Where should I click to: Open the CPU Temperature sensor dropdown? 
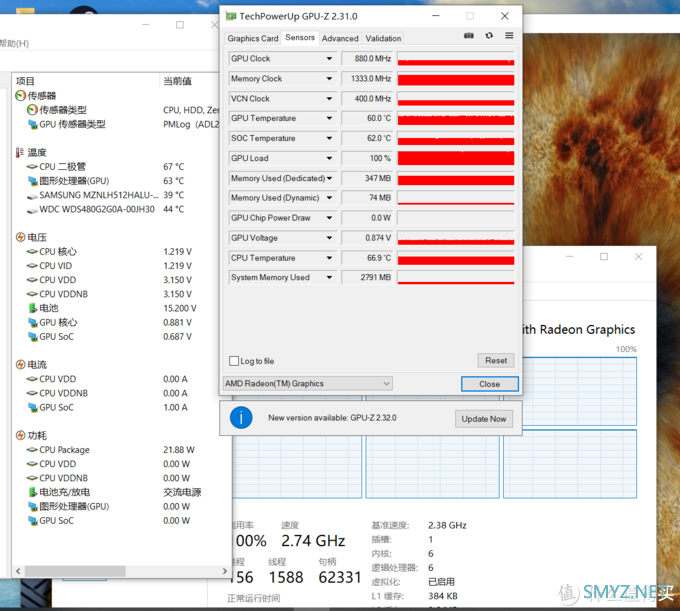[329, 258]
